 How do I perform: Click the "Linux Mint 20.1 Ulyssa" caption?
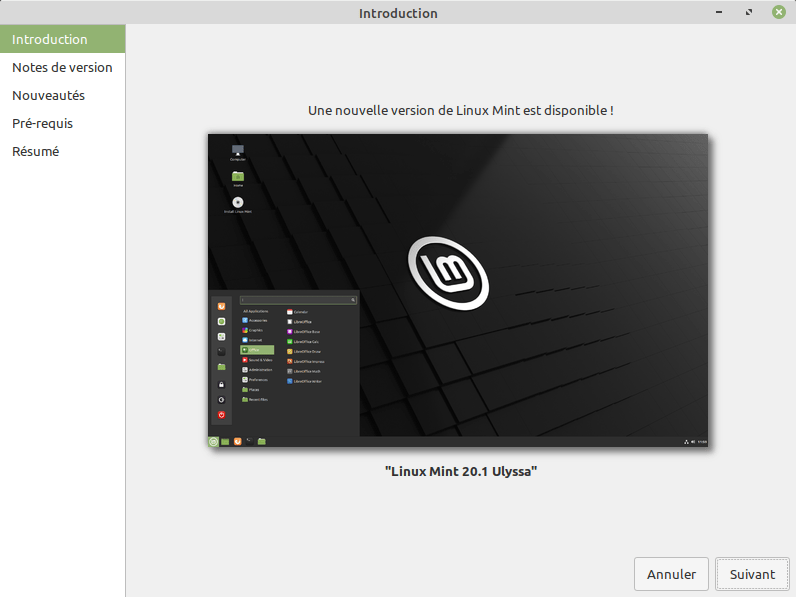tap(461, 471)
